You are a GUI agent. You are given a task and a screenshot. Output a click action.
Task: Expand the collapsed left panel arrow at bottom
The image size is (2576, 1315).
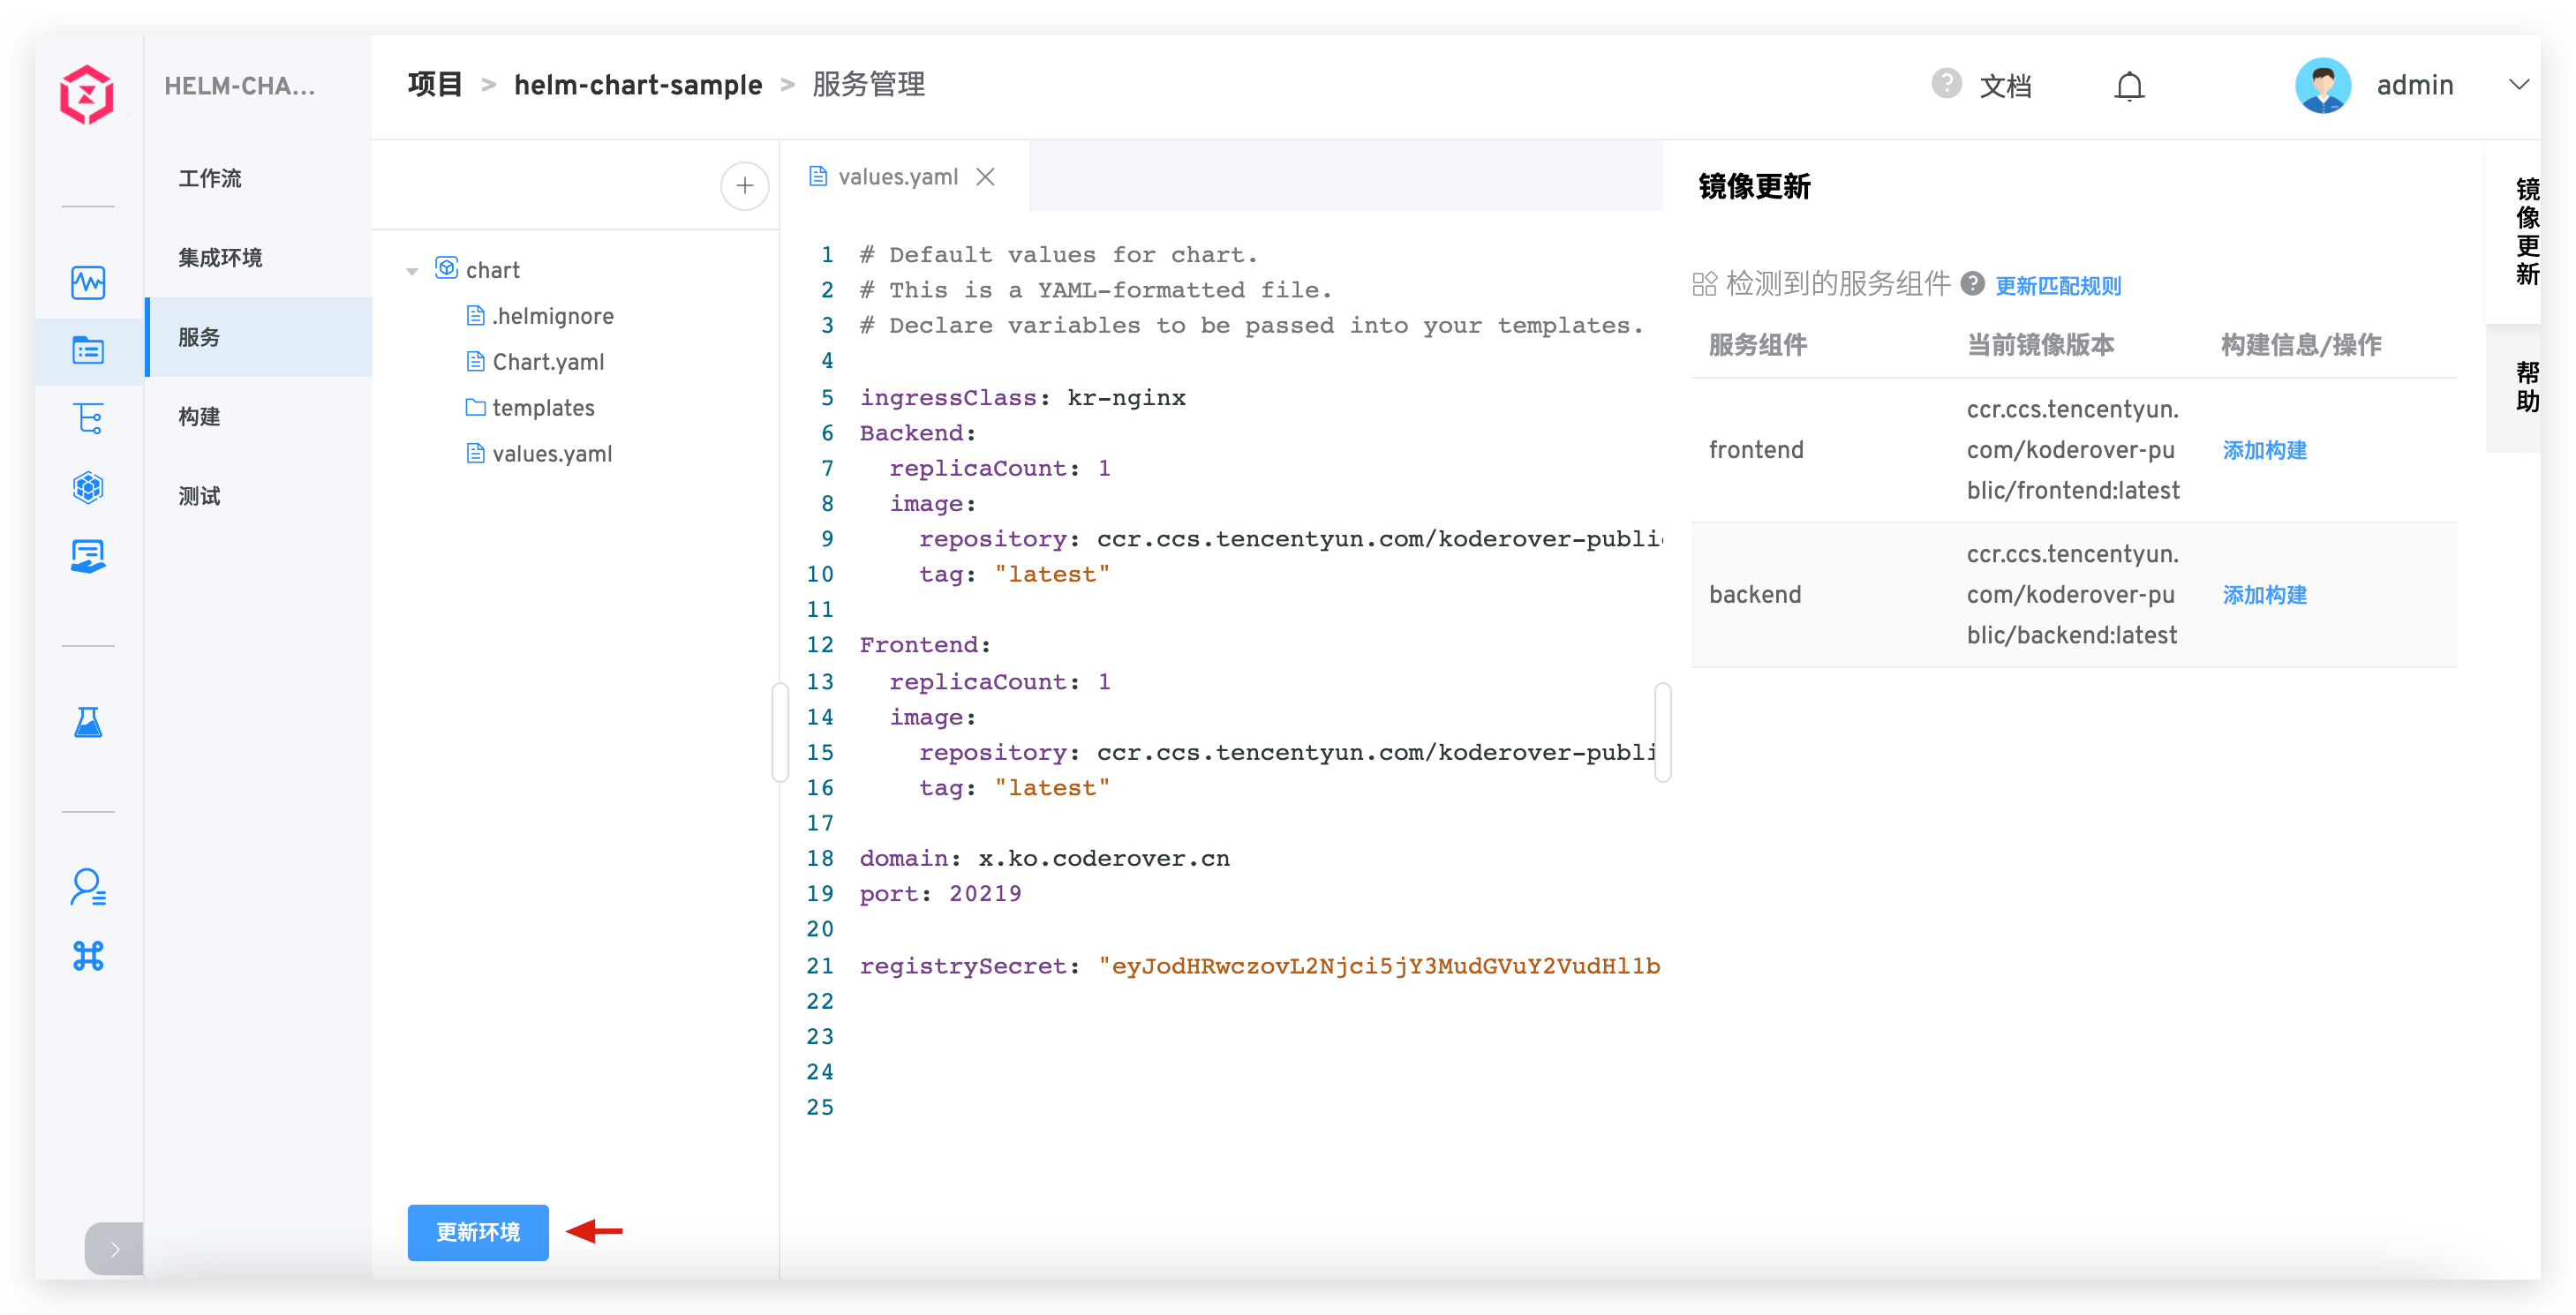point(113,1249)
